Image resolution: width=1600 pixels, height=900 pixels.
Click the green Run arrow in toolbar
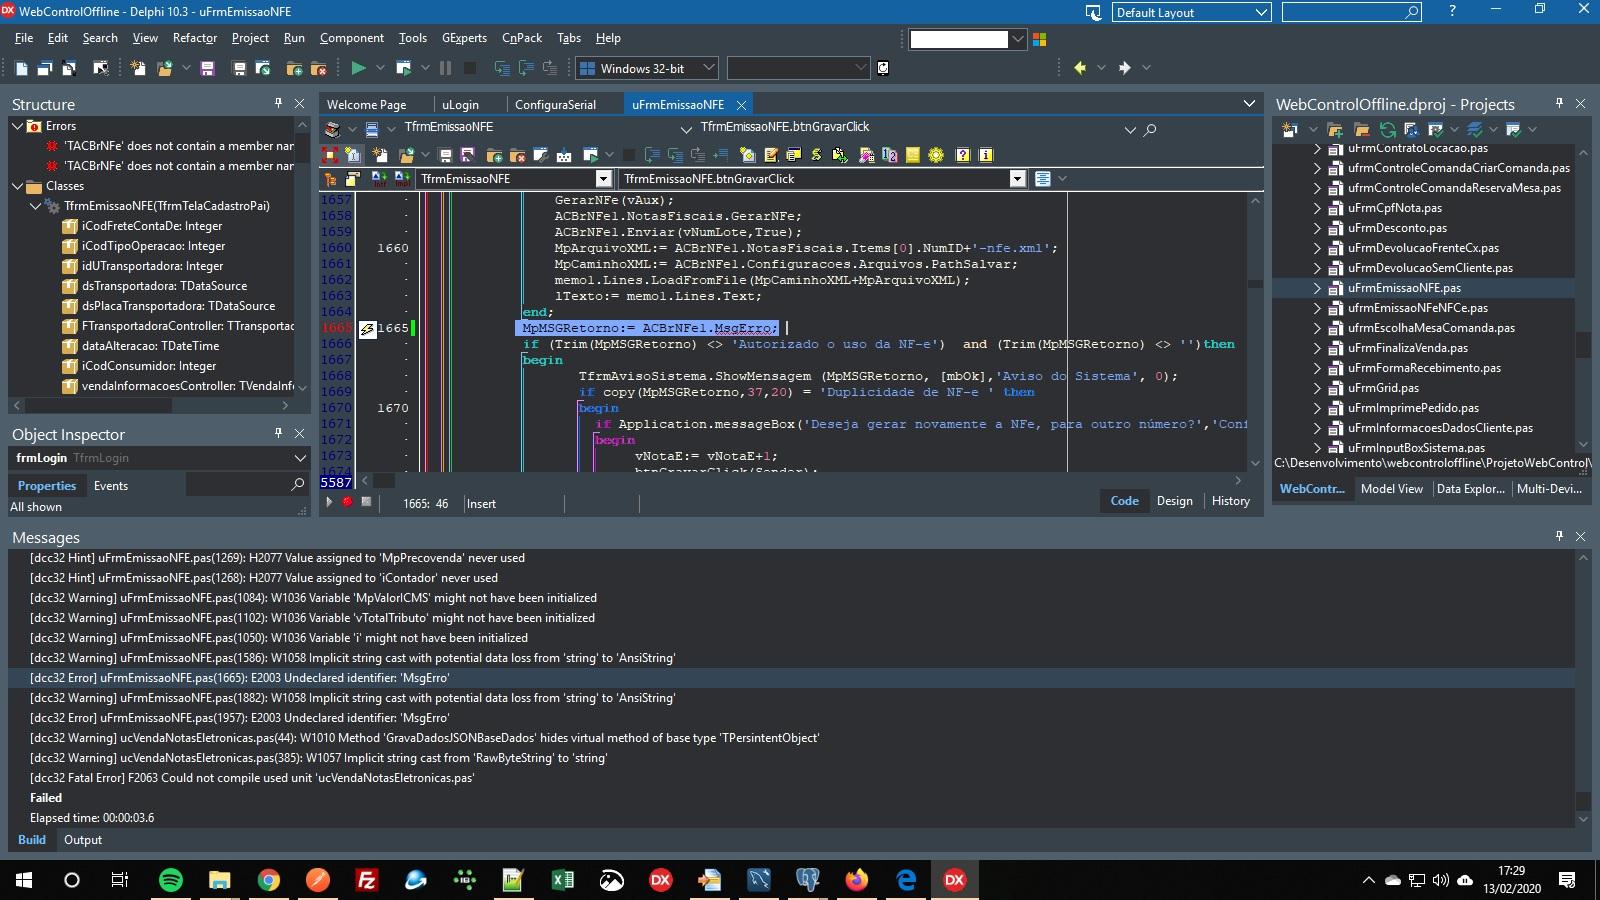[358, 68]
